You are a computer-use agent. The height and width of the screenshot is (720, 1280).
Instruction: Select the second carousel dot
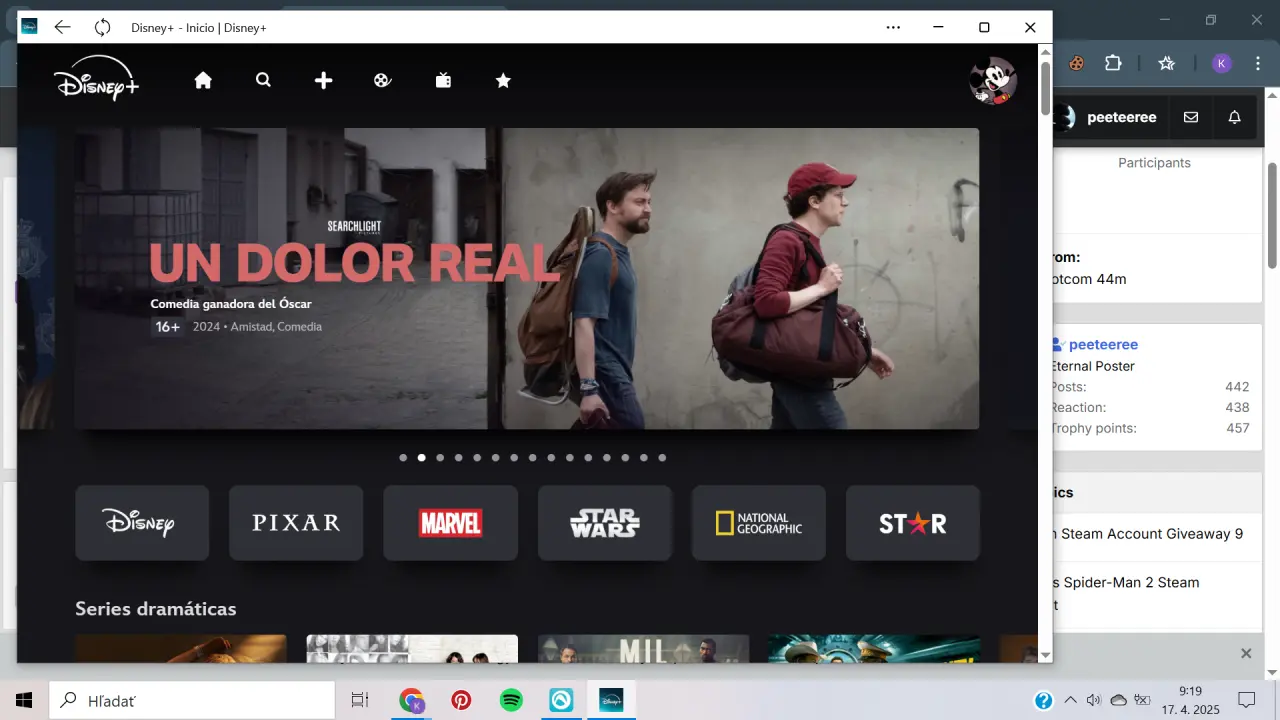click(x=422, y=458)
